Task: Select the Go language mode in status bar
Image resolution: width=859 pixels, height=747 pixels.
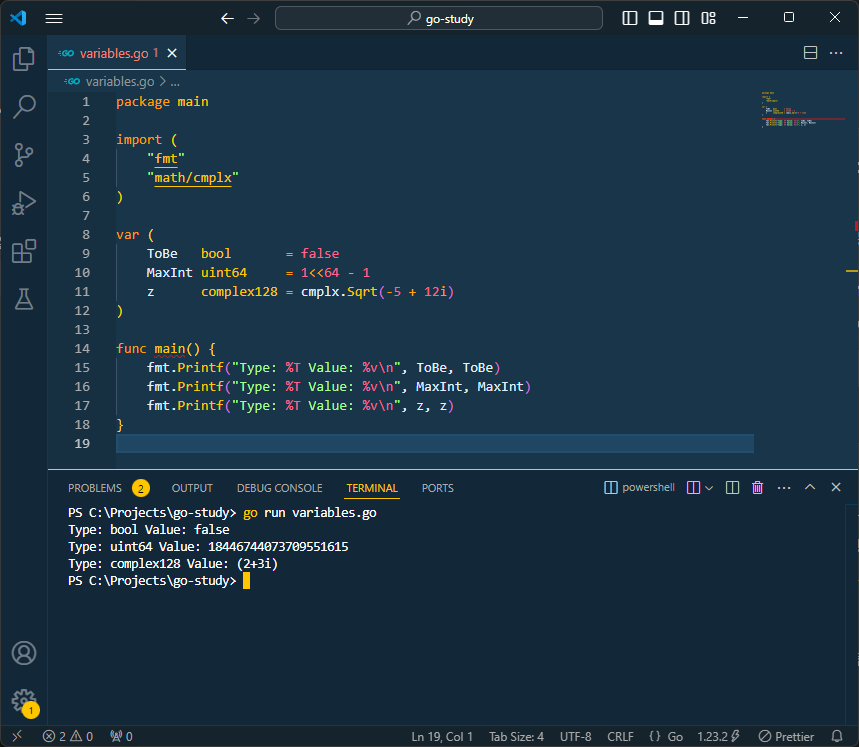Action: pyautogui.click(x=667, y=737)
